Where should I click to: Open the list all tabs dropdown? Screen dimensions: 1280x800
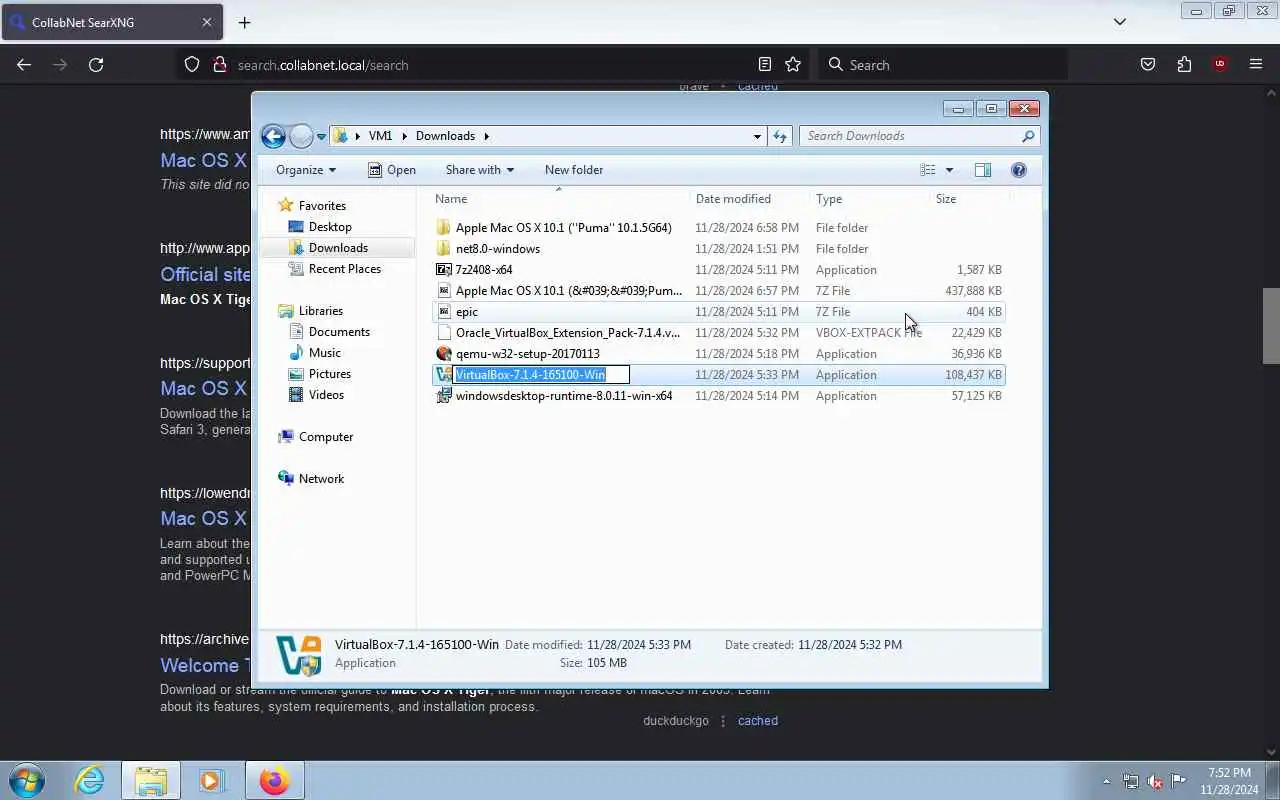click(1120, 22)
